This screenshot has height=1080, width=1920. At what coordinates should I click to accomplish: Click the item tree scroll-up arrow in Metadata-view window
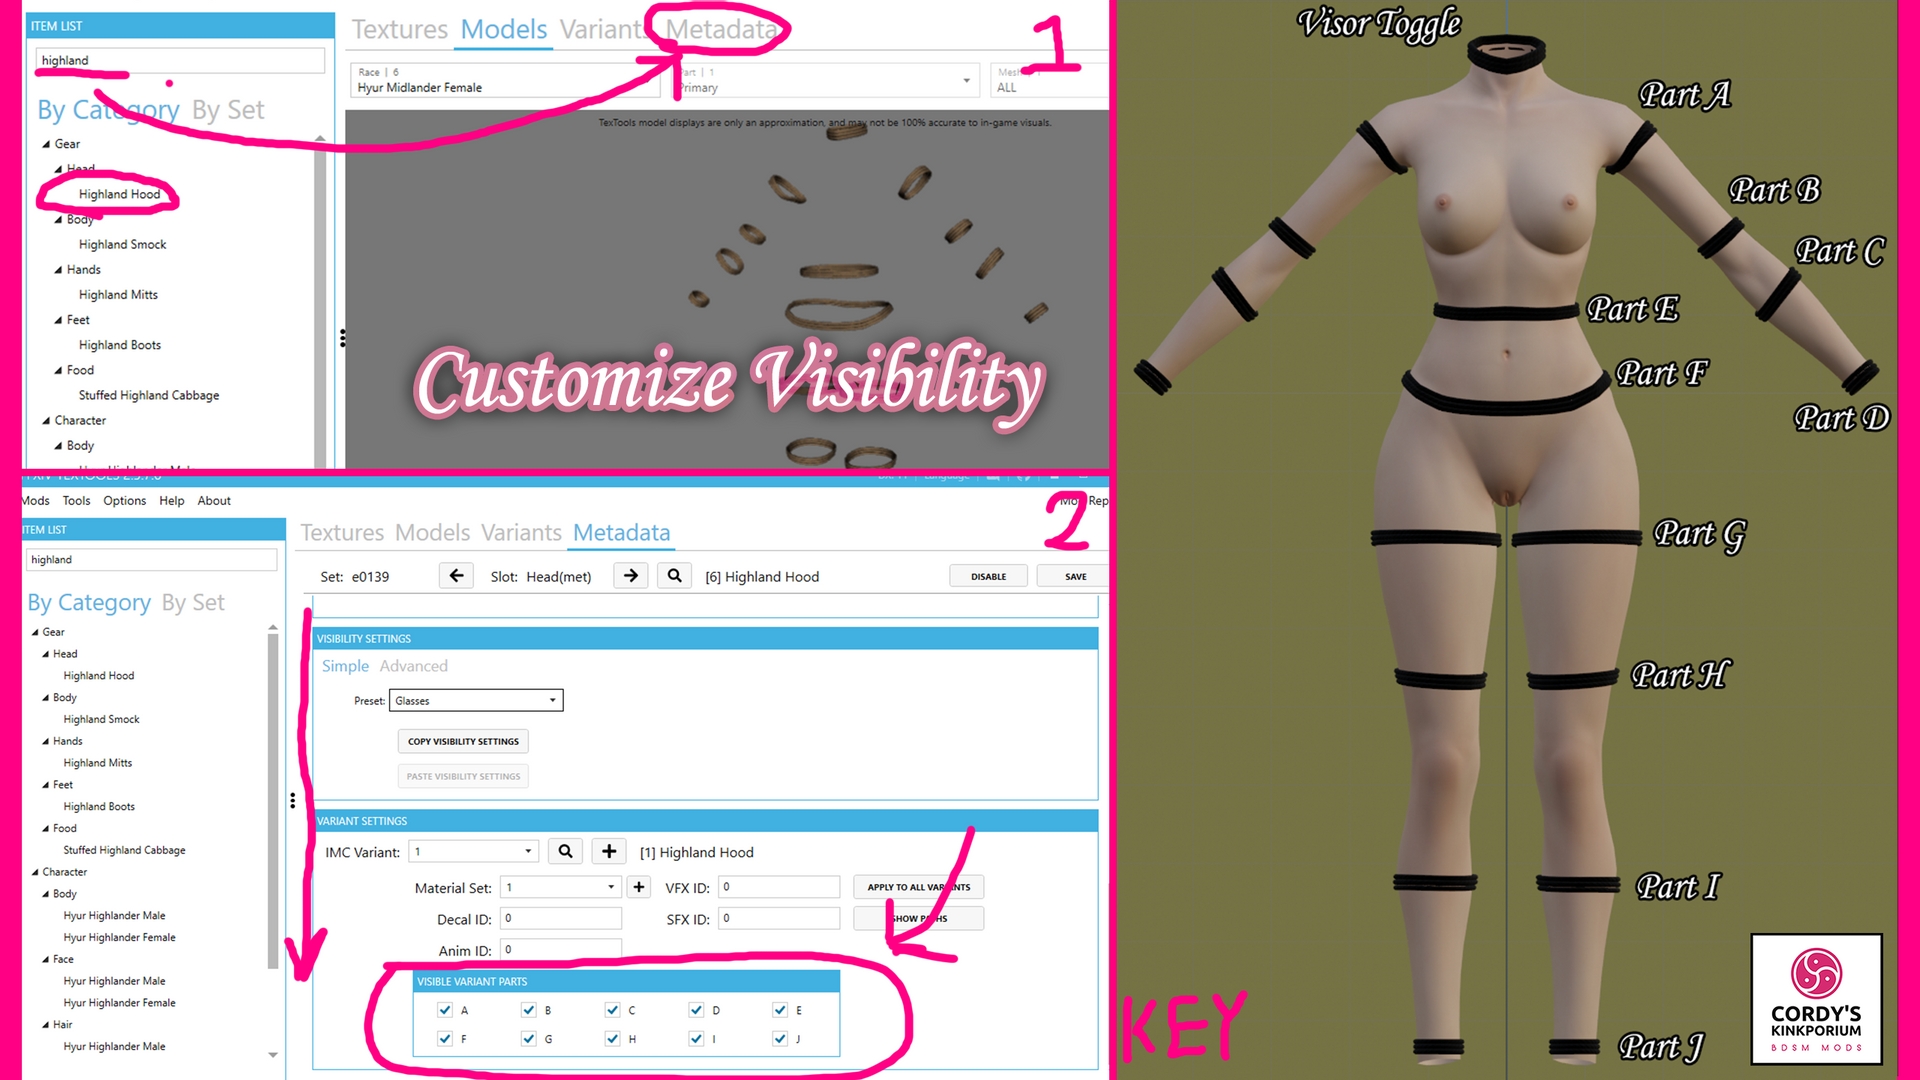point(273,627)
